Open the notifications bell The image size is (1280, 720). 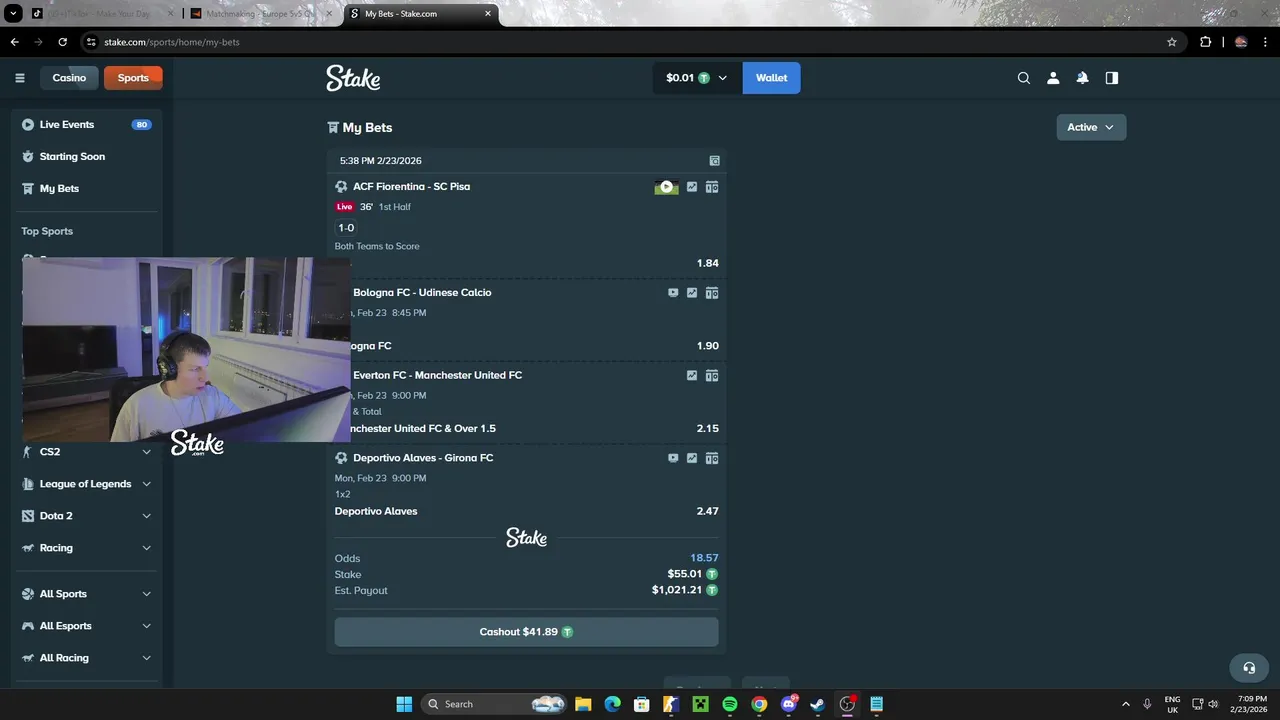[x=1082, y=78]
